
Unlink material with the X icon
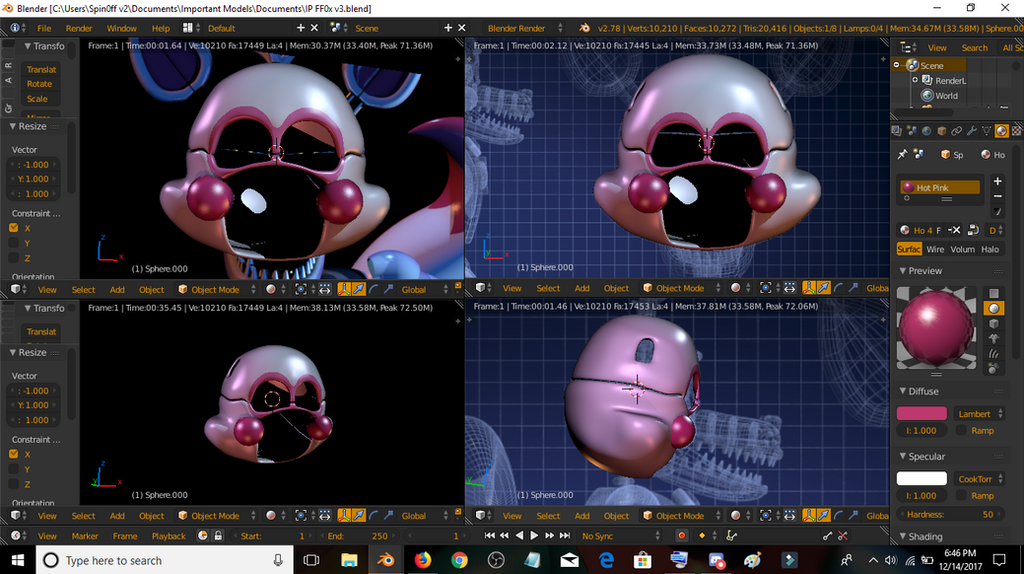point(954,230)
